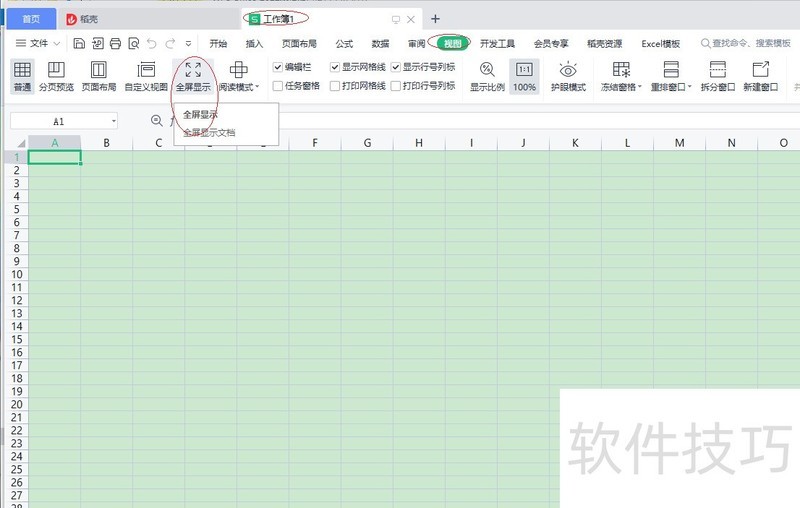Enable the Task Pane (任务窗格) checkbox

(278, 86)
